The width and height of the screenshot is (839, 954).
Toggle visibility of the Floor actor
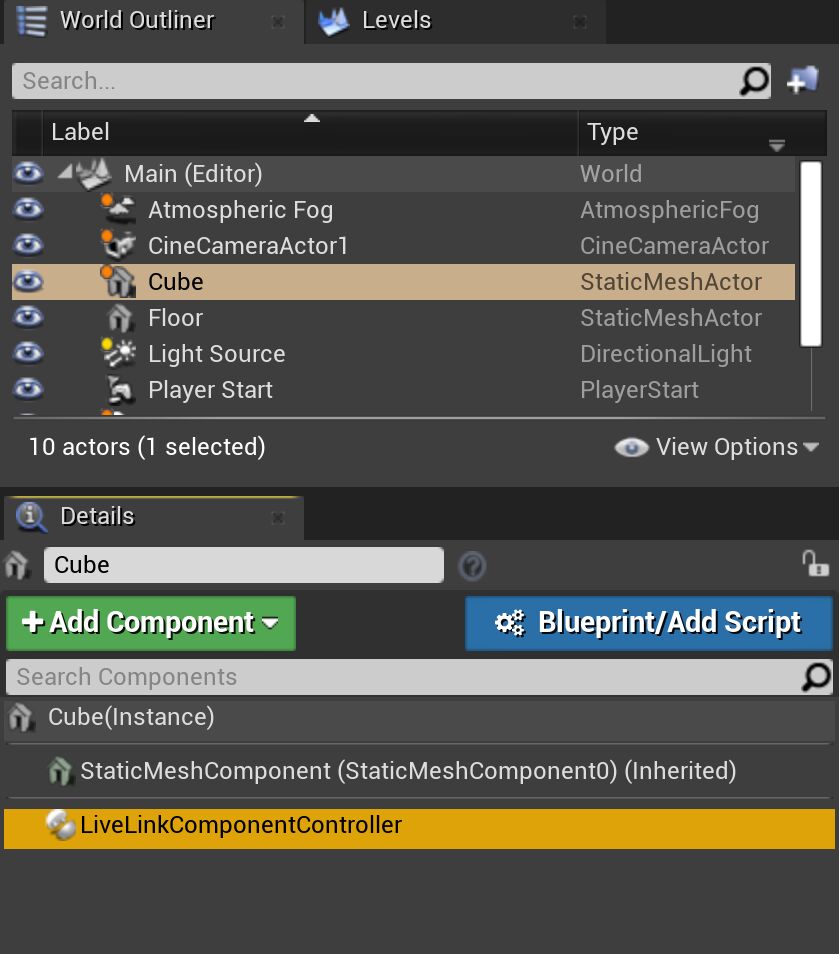(x=27, y=318)
